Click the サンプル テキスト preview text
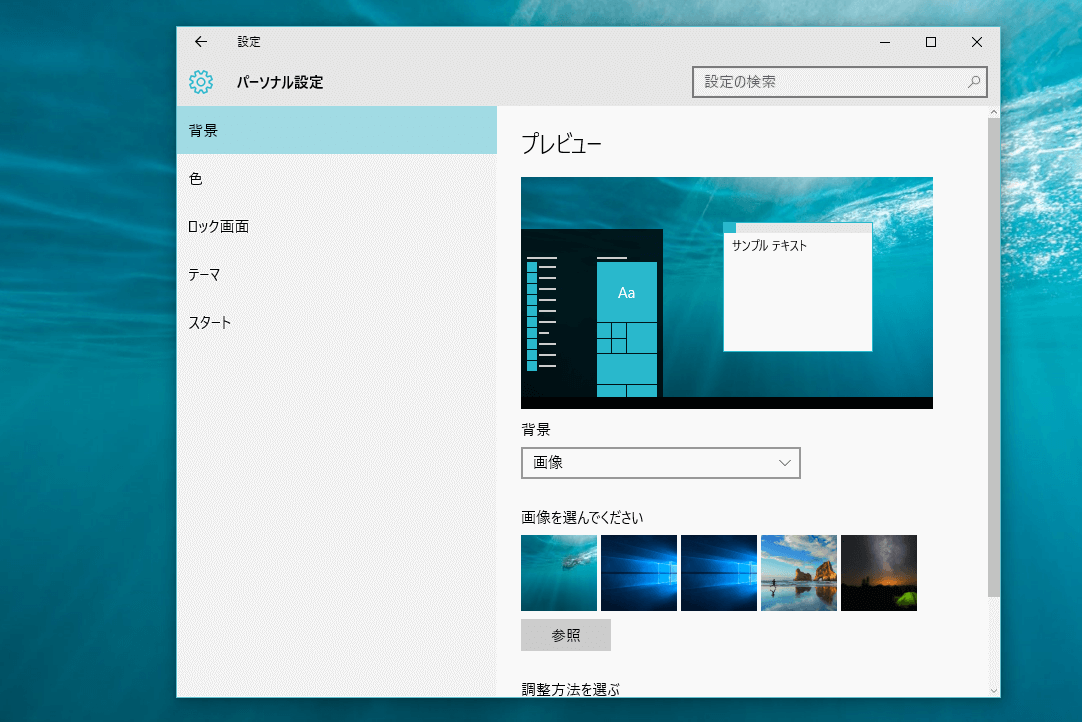Image resolution: width=1082 pixels, height=722 pixels. (769, 246)
